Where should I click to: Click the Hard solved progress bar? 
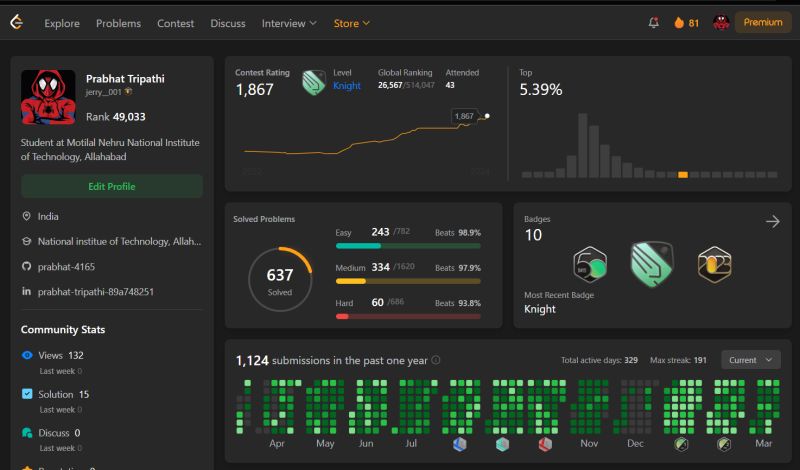pos(408,316)
